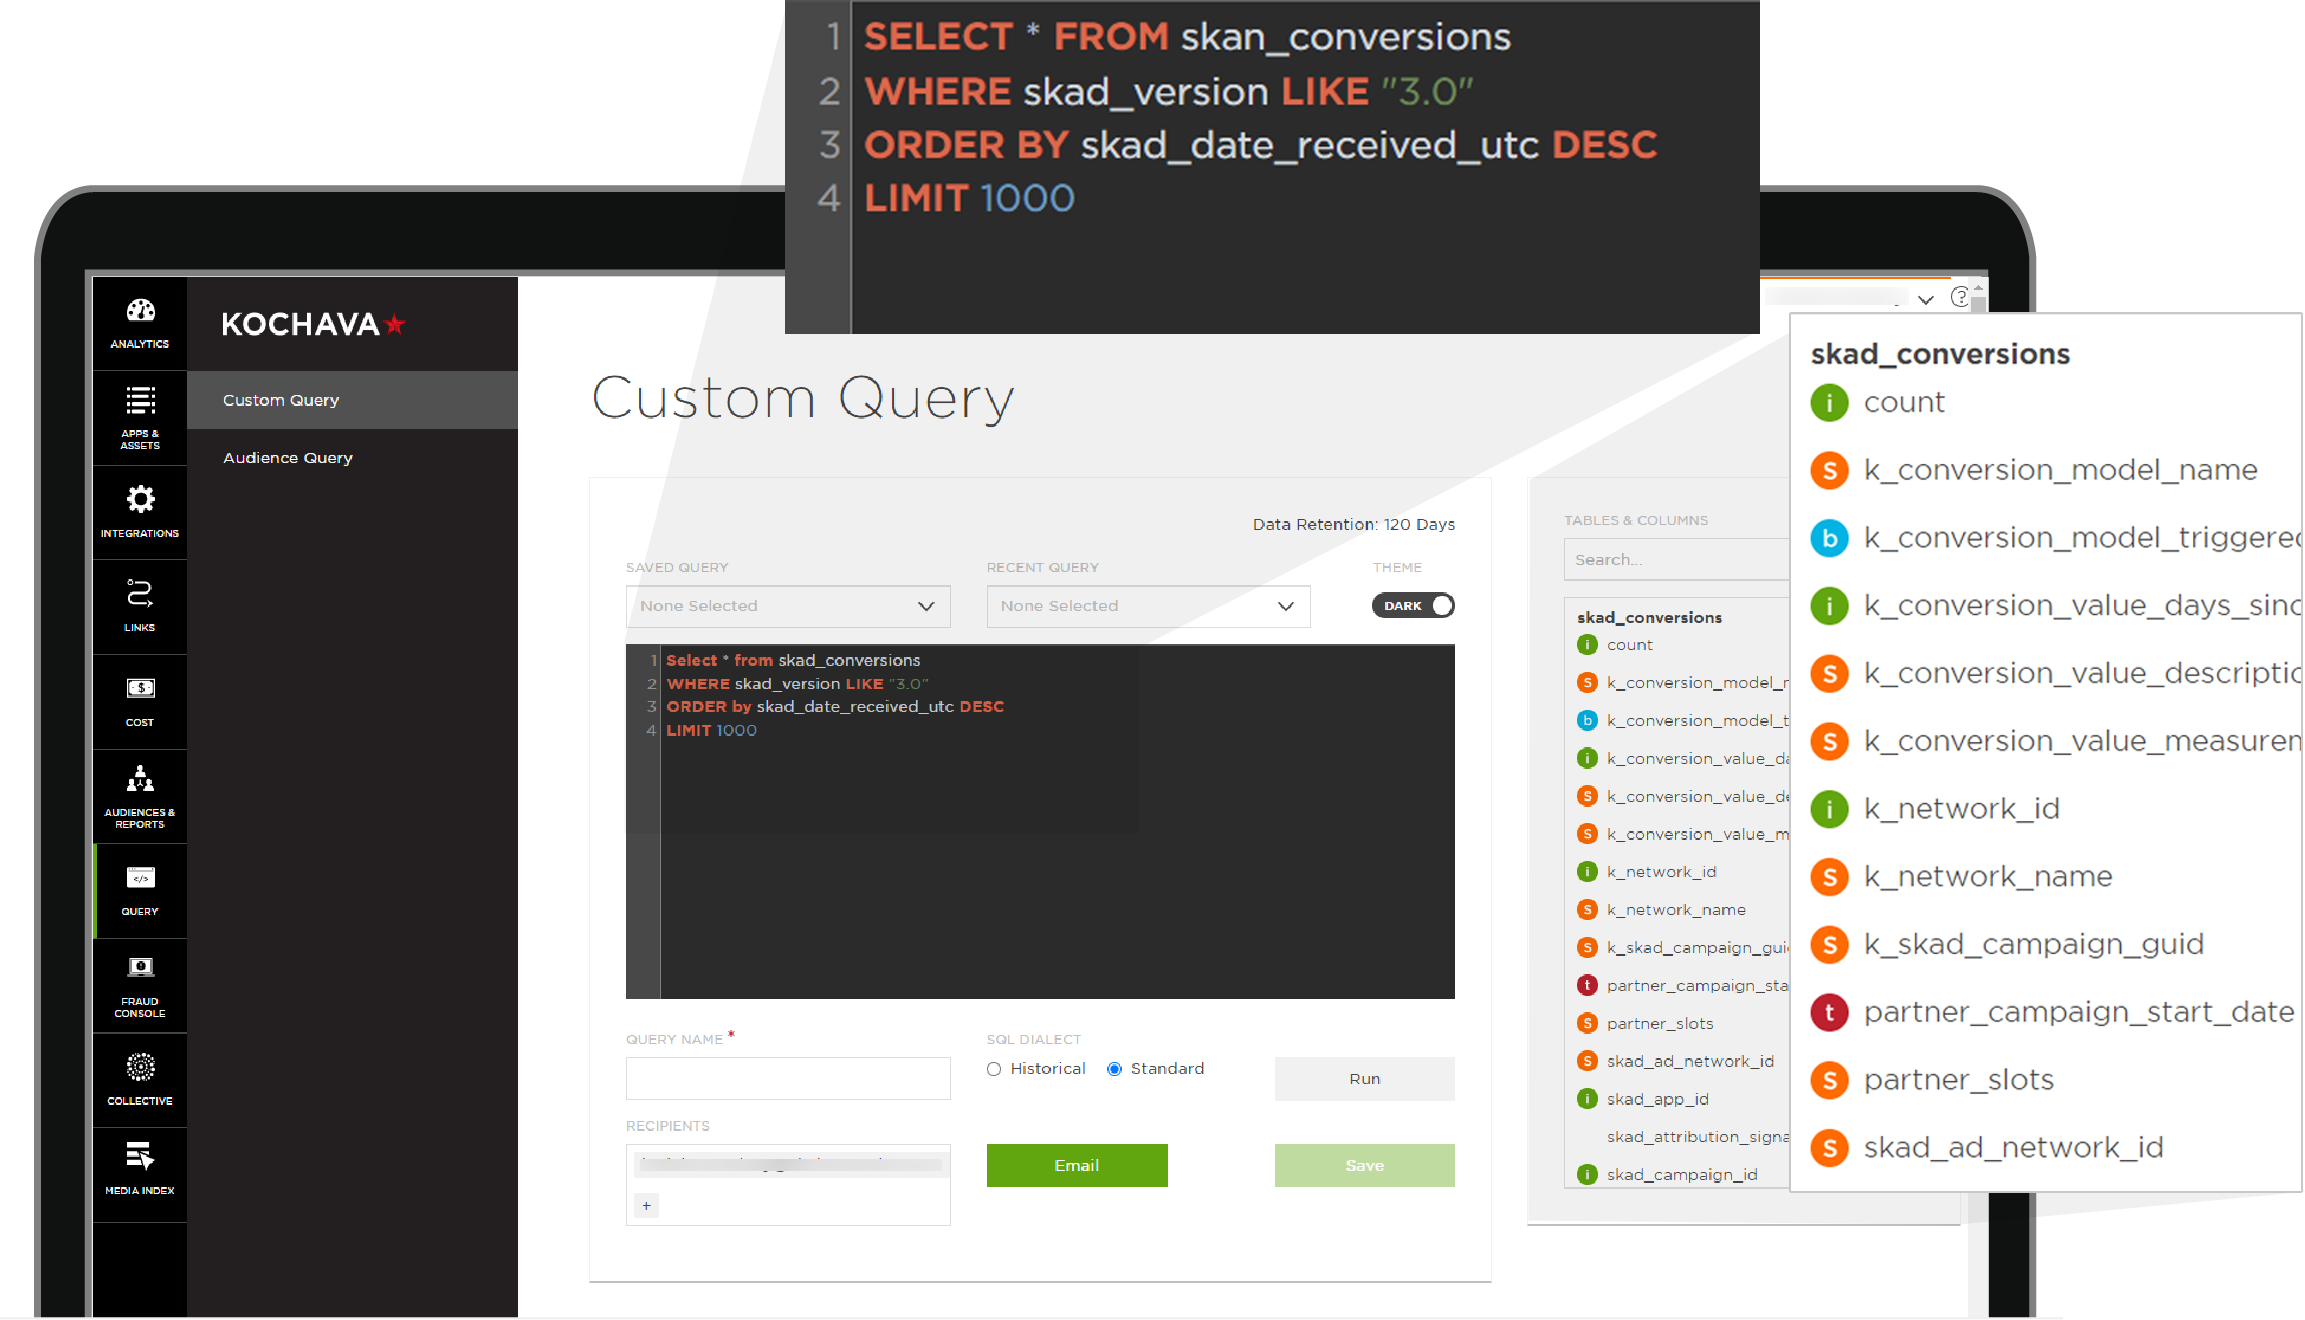Open Integrations gear icon
This screenshot has width=2305, height=1320.
tap(140, 499)
